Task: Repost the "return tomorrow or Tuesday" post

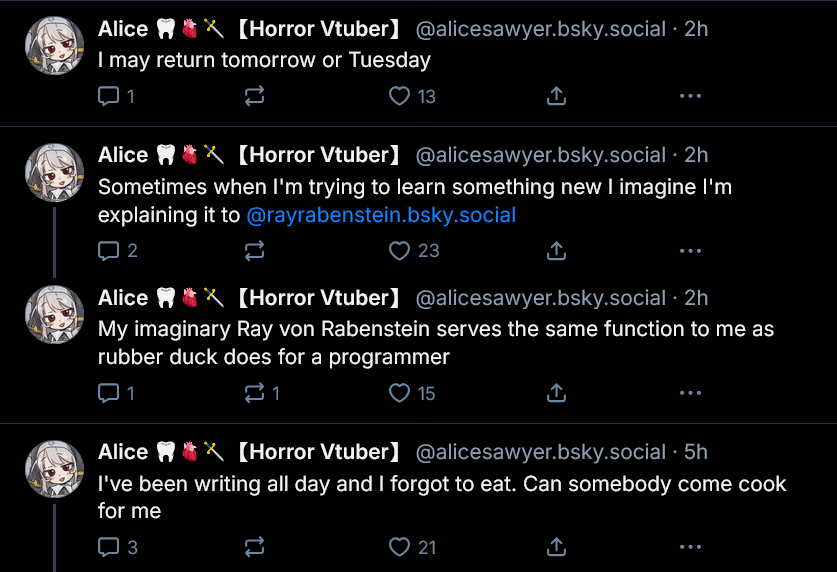Action: click(x=255, y=97)
